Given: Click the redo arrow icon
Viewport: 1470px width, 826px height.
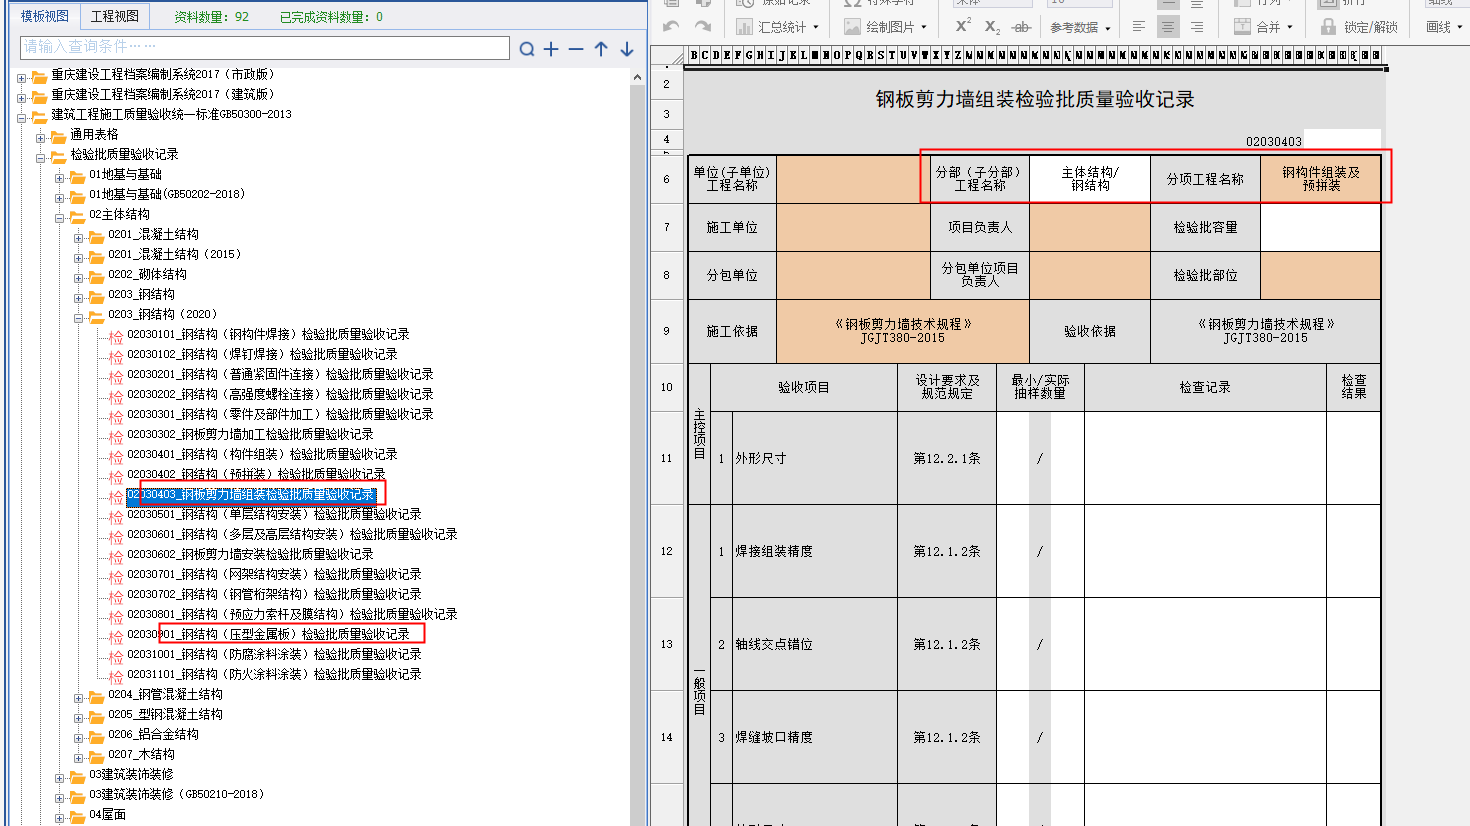Looking at the screenshot, I should point(703,26).
